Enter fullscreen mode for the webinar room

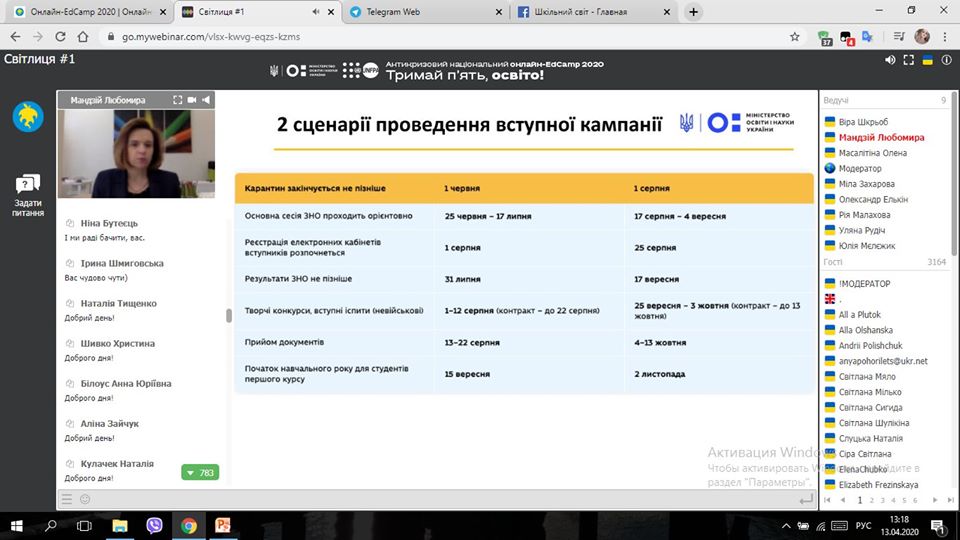[909, 60]
